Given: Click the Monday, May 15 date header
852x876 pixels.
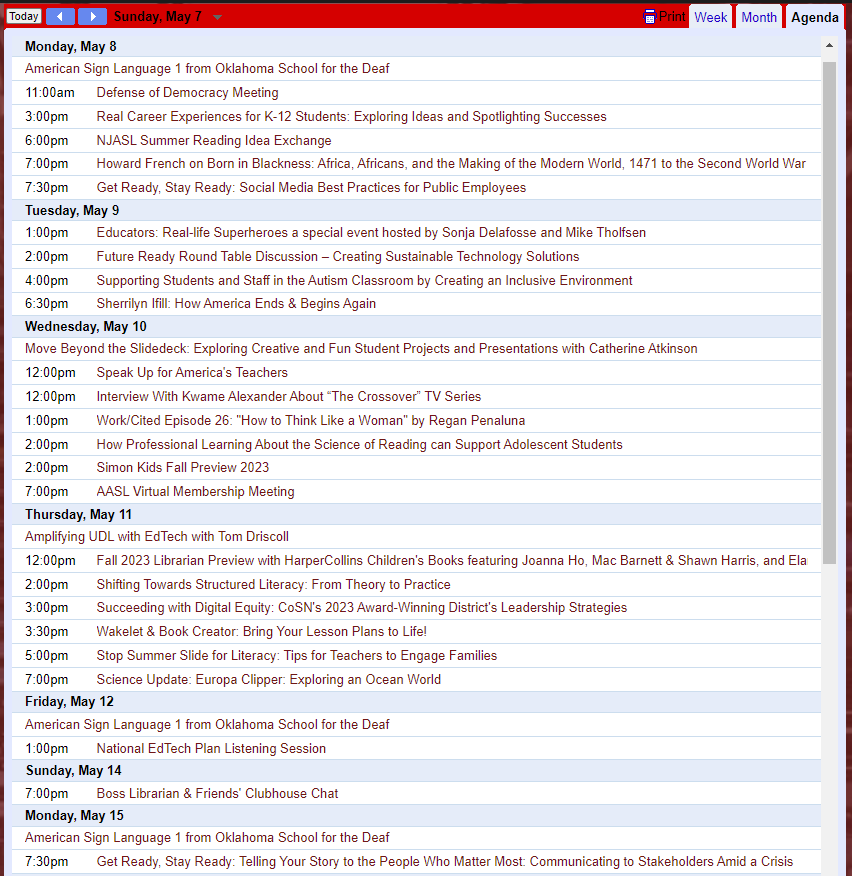Looking at the screenshot, I should coord(74,816).
